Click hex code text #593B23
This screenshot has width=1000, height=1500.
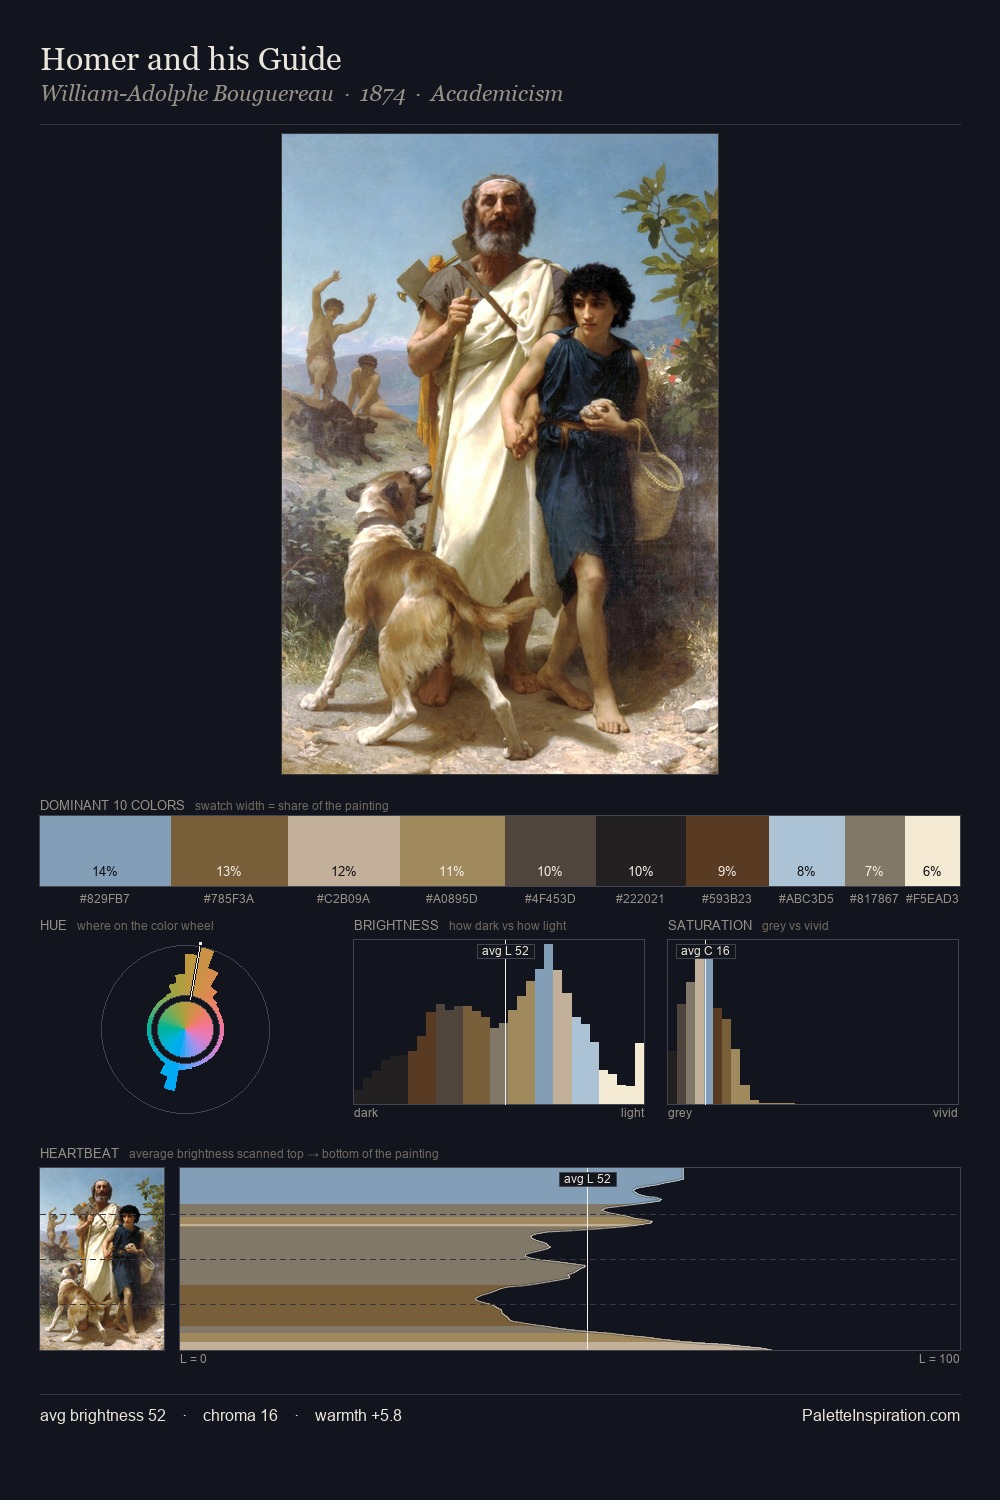(x=727, y=899)
